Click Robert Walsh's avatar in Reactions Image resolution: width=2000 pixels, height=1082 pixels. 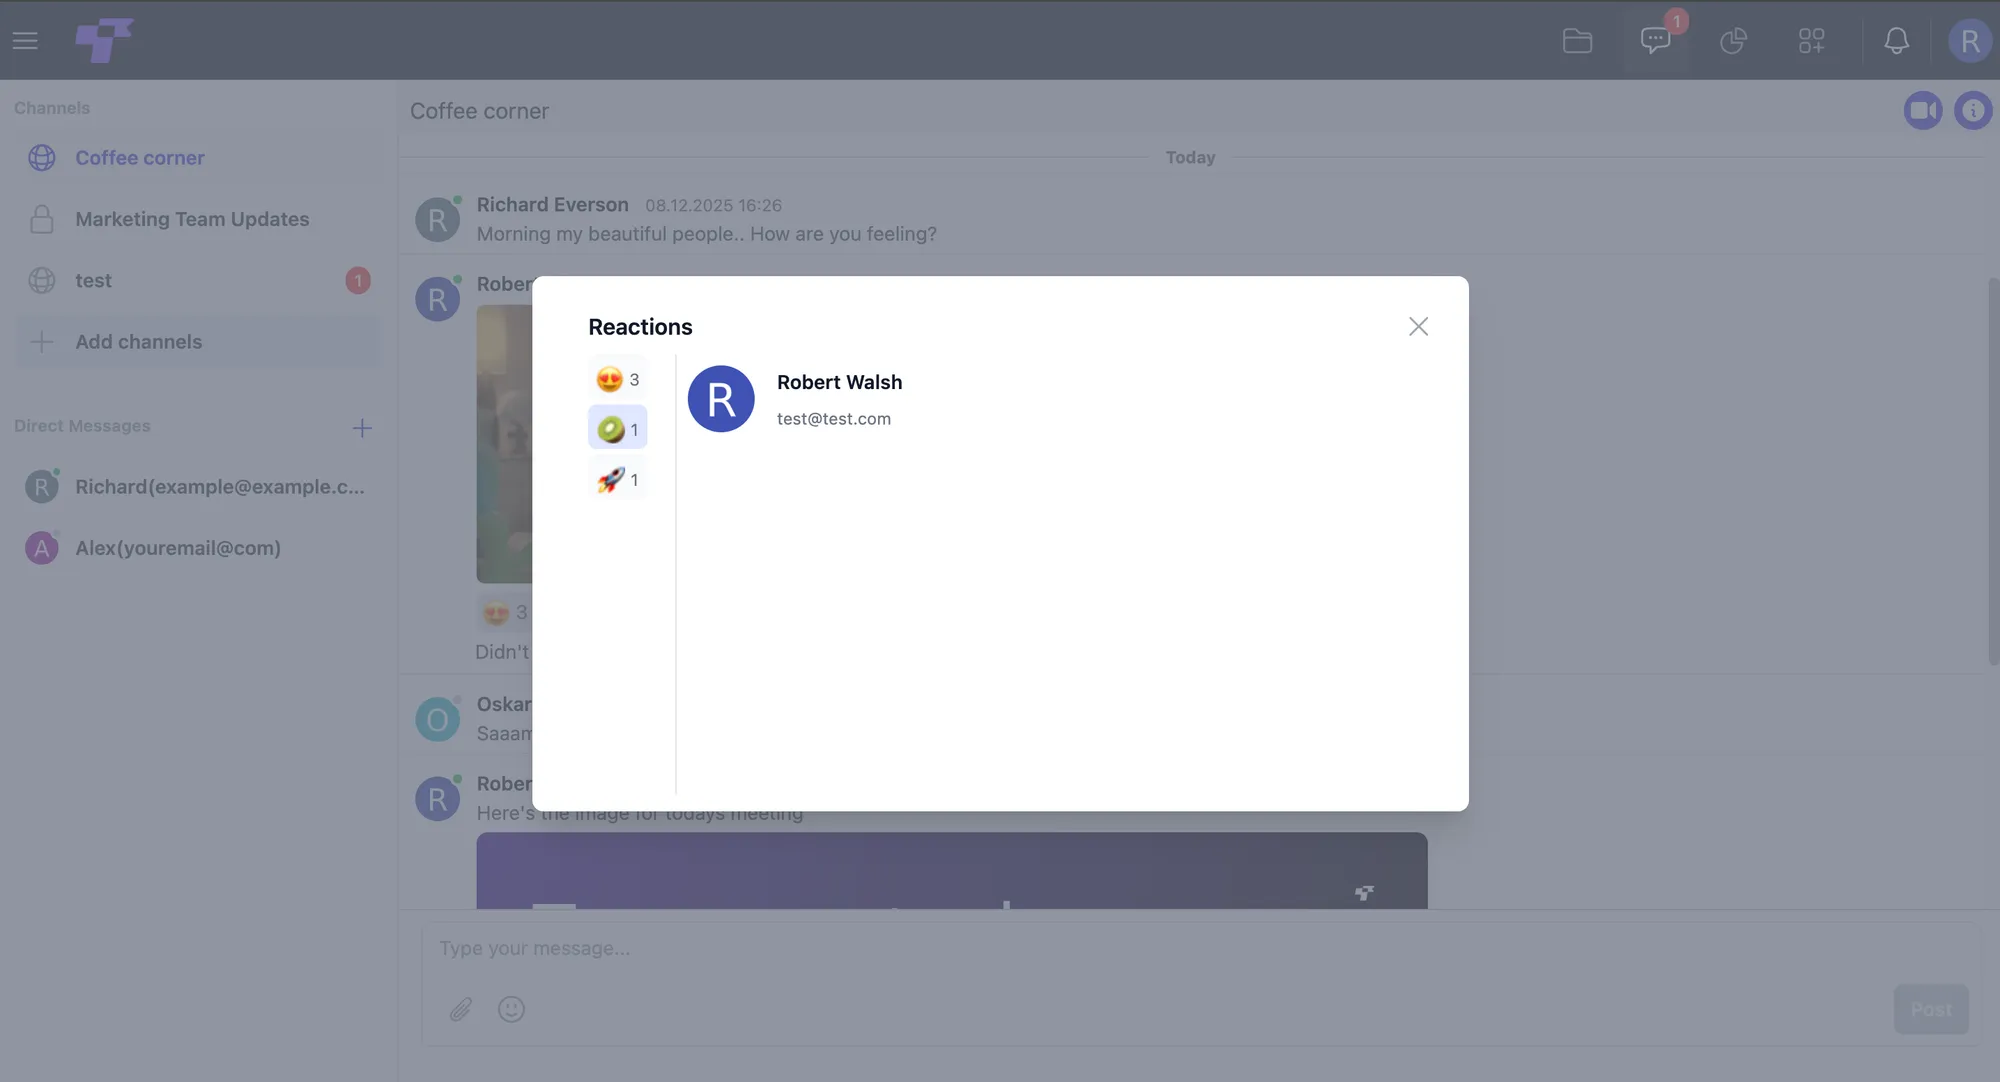(x=721, y=399)
